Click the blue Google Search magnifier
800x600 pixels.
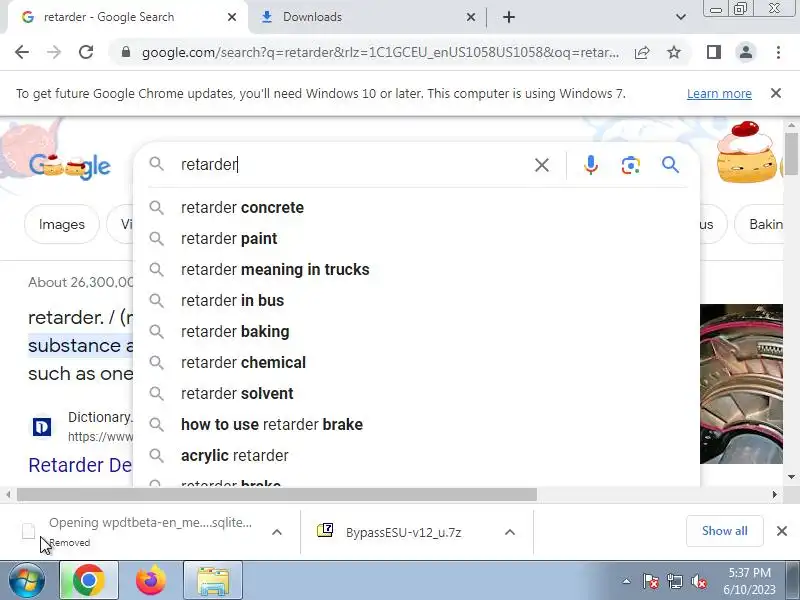tap(670, 165)
